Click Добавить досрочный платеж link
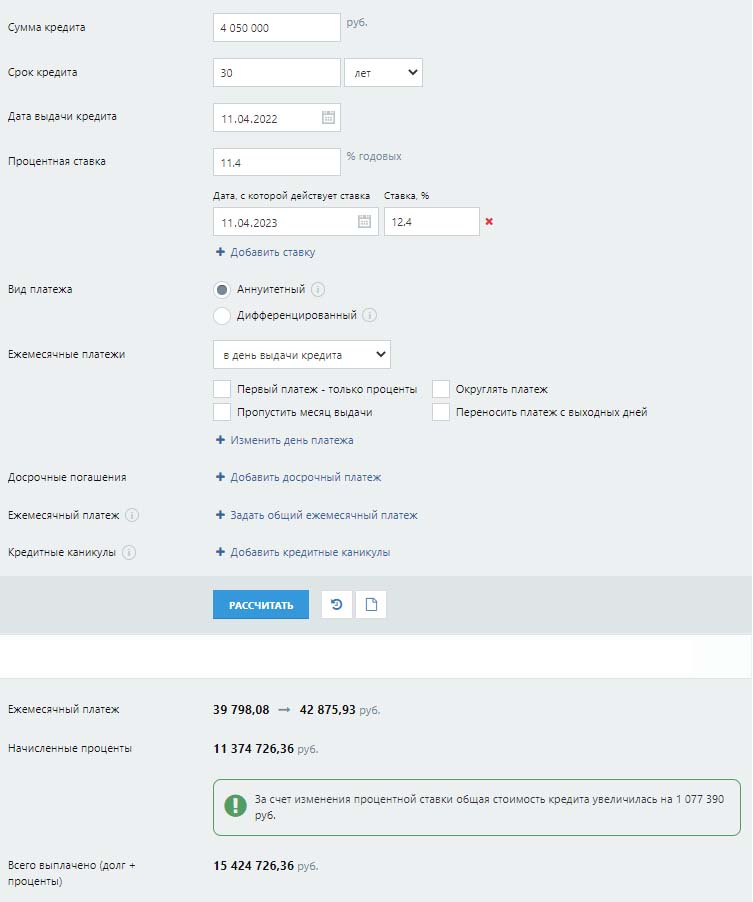Image resolution: width=753 pixels, height=902 pixels. coord(305,478)
